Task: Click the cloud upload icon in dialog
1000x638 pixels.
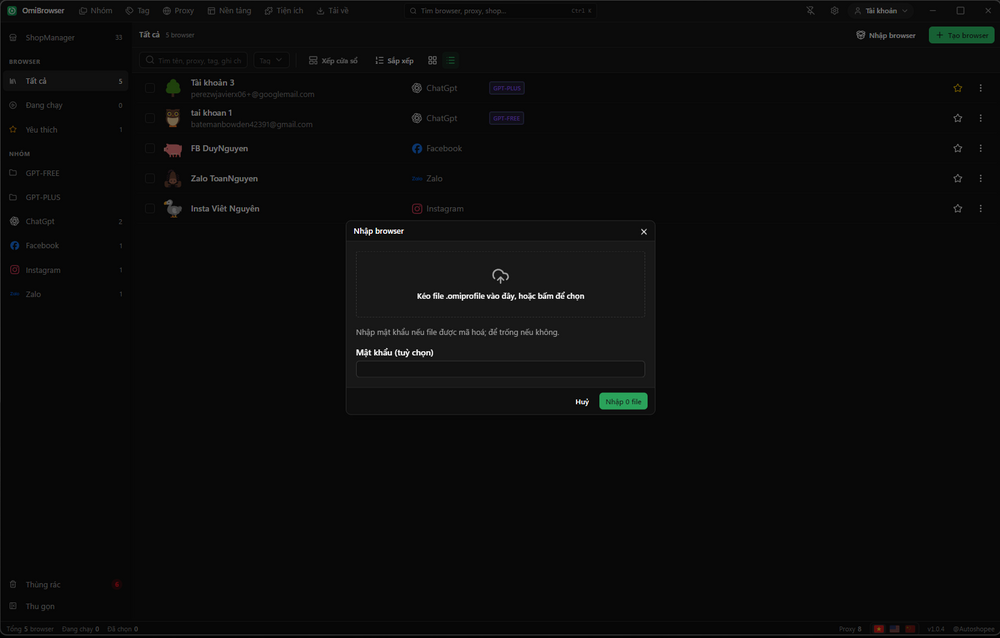Action: coord(500,276)
